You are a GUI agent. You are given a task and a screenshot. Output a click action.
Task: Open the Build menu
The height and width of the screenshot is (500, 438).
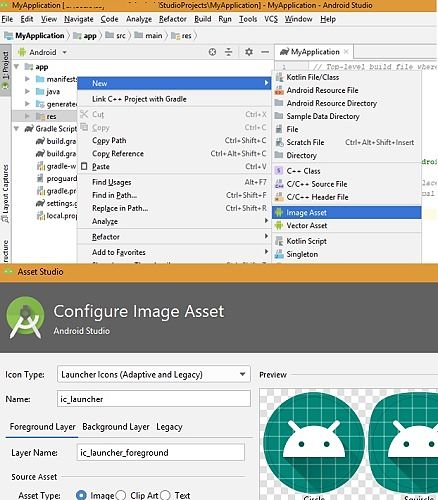(x=203, y=19)
